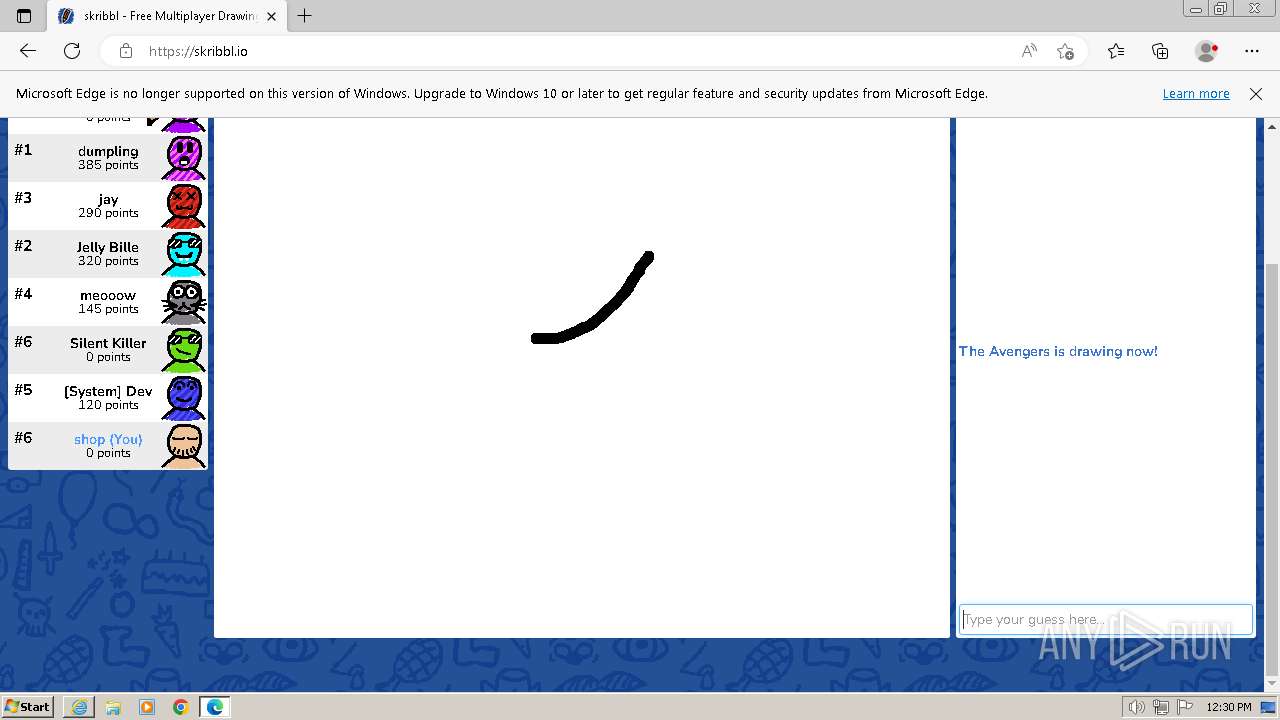Screen dimensions: 1280x720
Task: Open tab actions menu
Action: click(x=24, y=16)
